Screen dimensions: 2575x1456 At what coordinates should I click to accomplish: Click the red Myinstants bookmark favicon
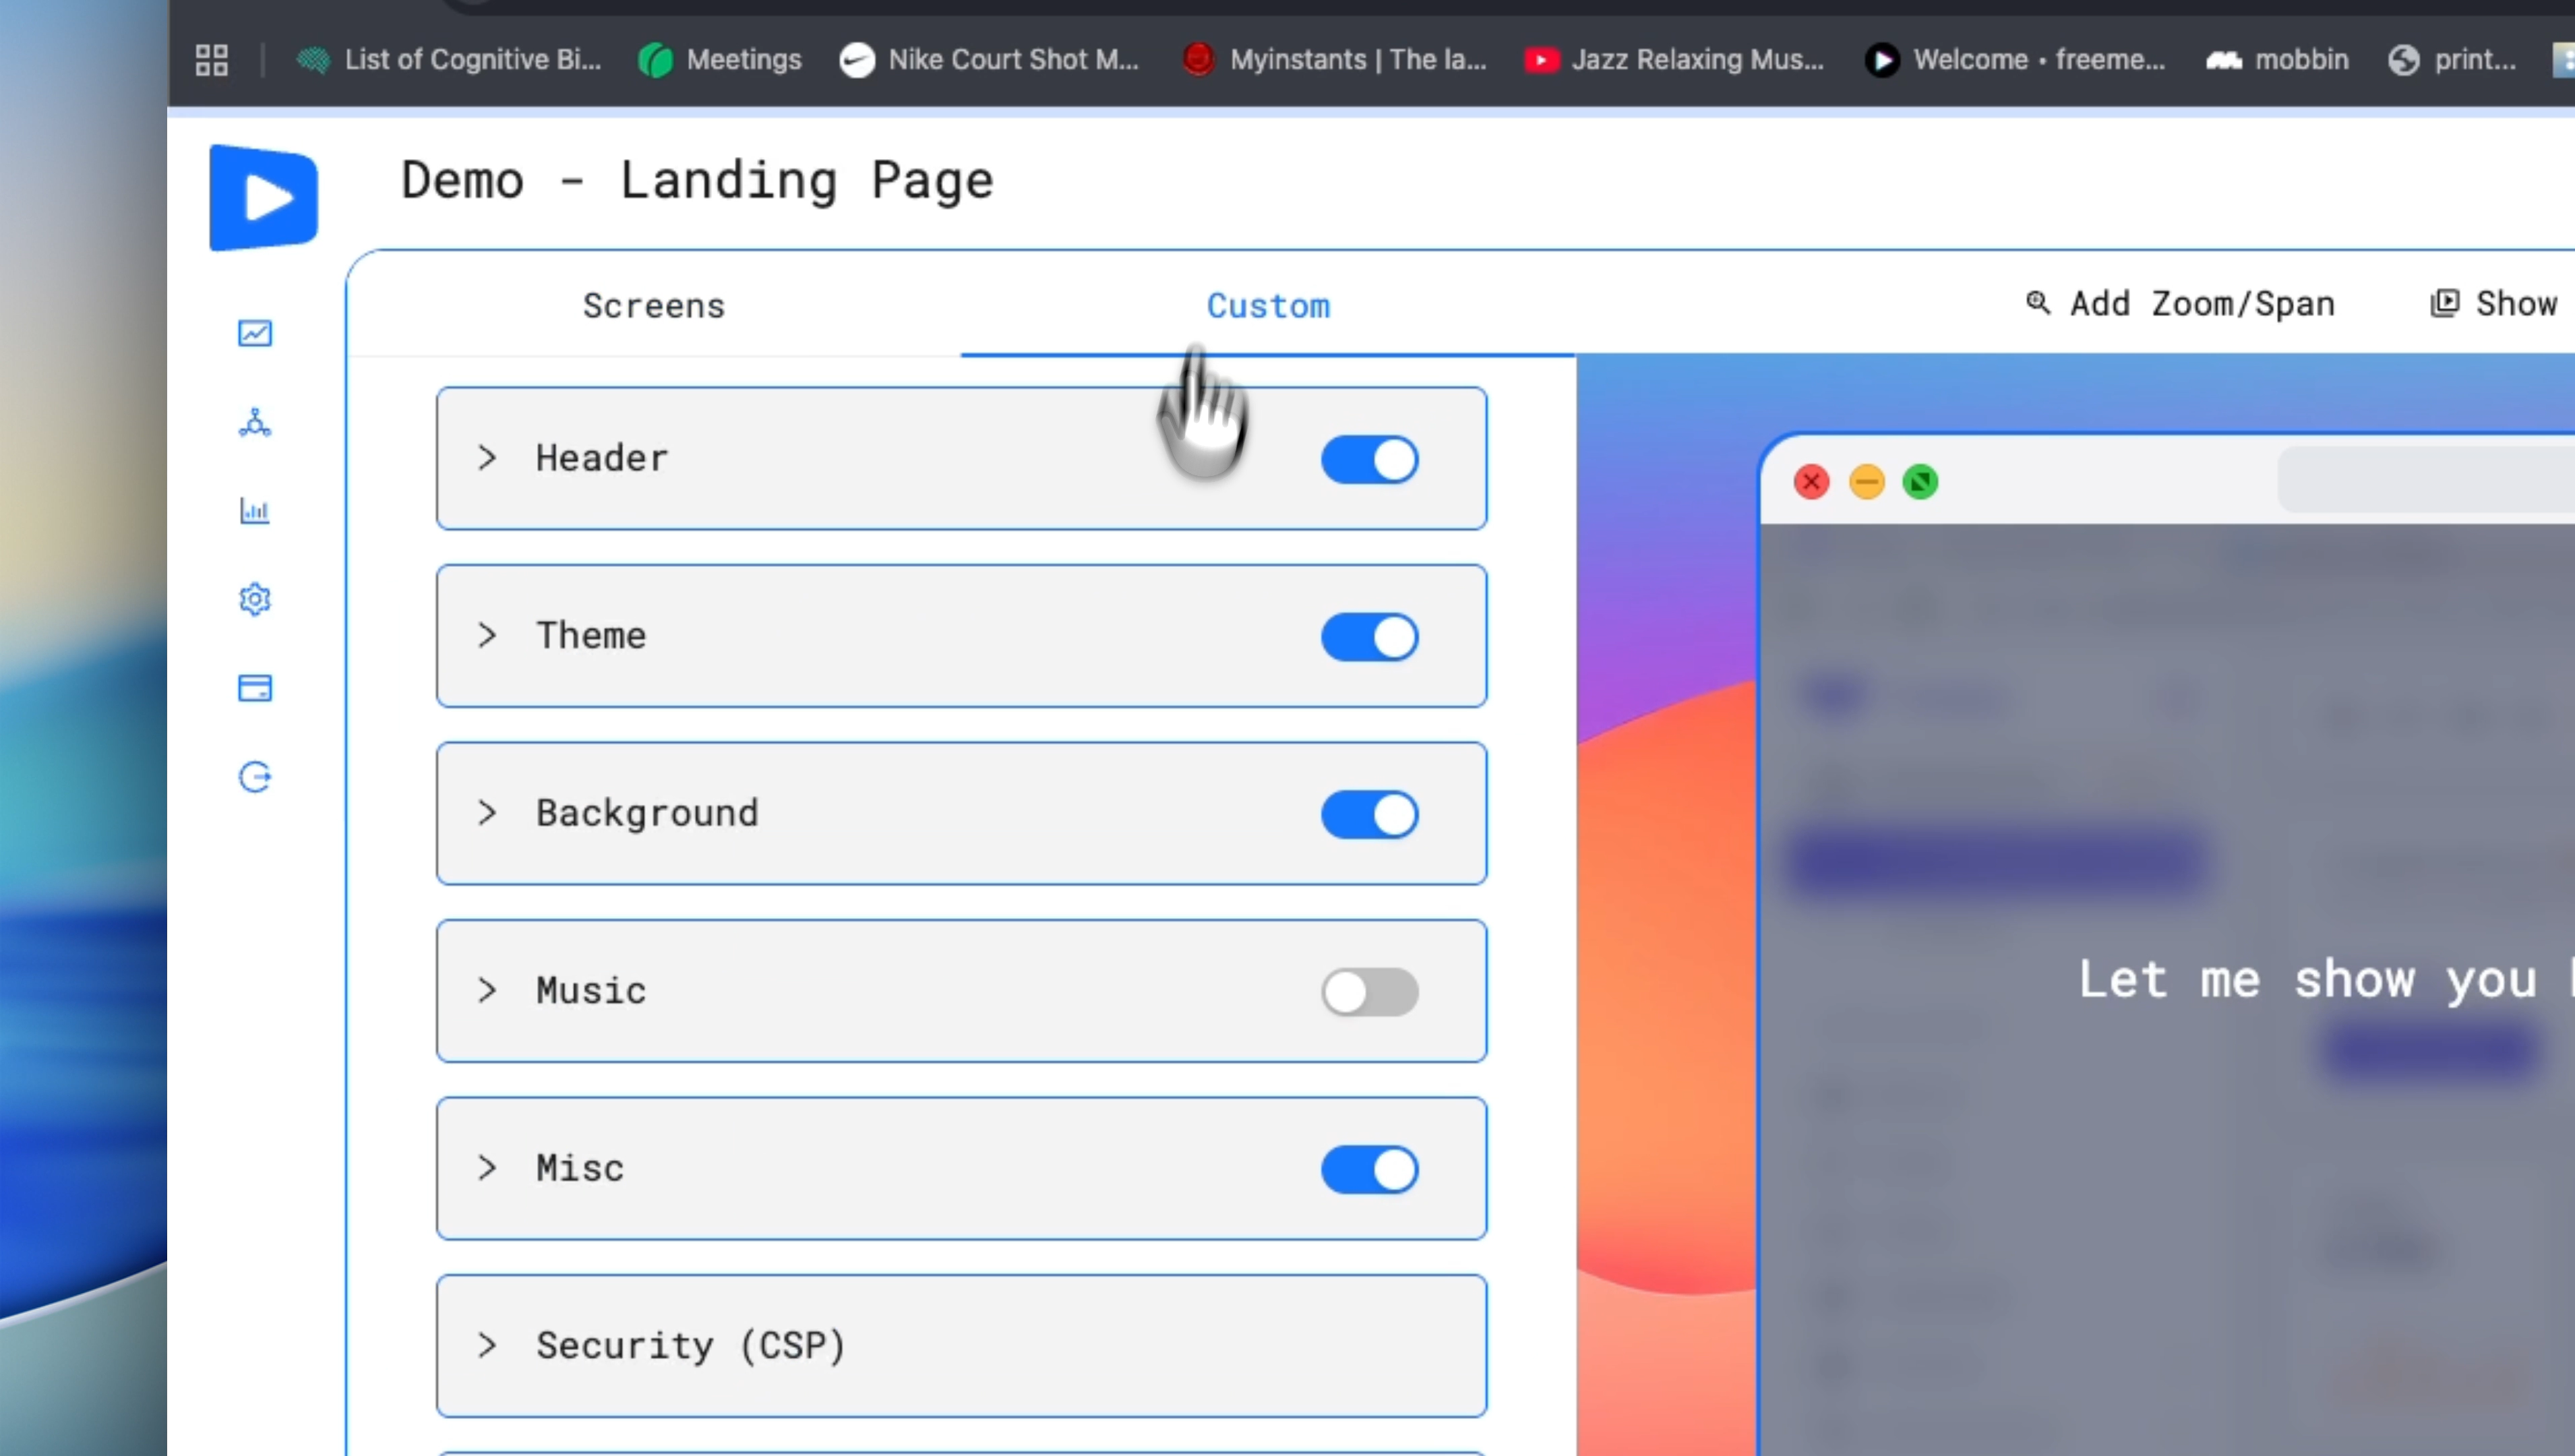[1198, 60]
